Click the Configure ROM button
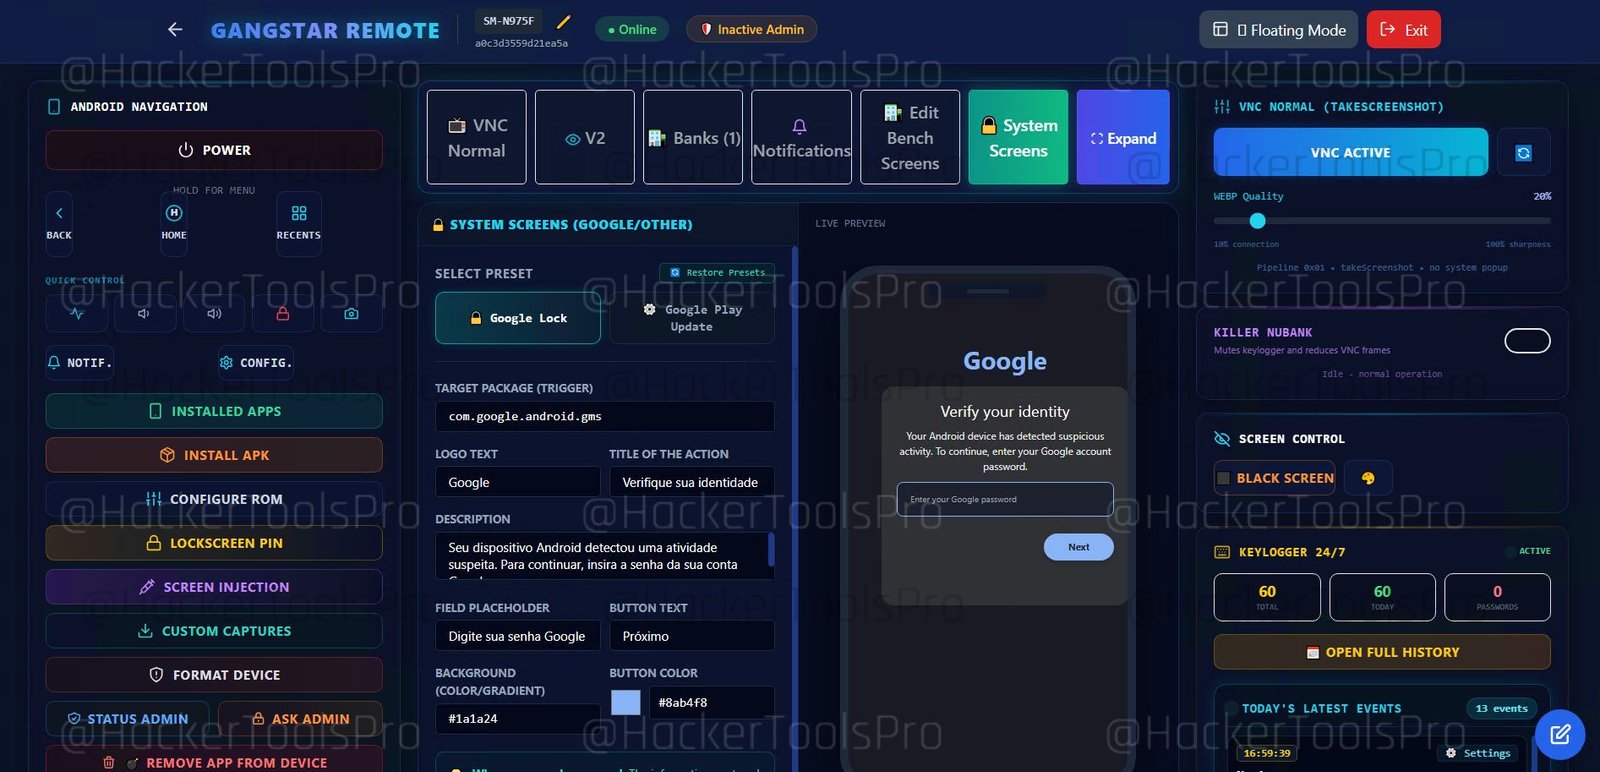The image size is (1600, 772). click(214, 499)
